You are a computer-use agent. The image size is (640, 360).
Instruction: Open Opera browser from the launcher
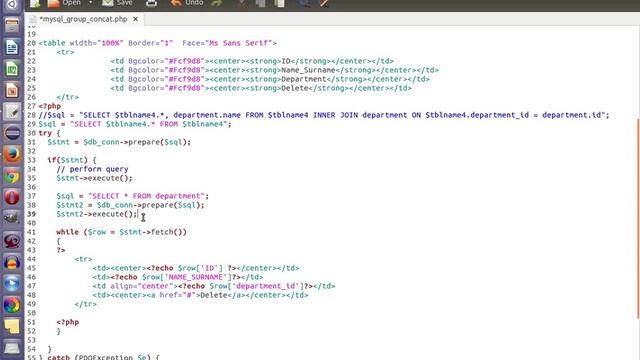click(x=12, y=198)
